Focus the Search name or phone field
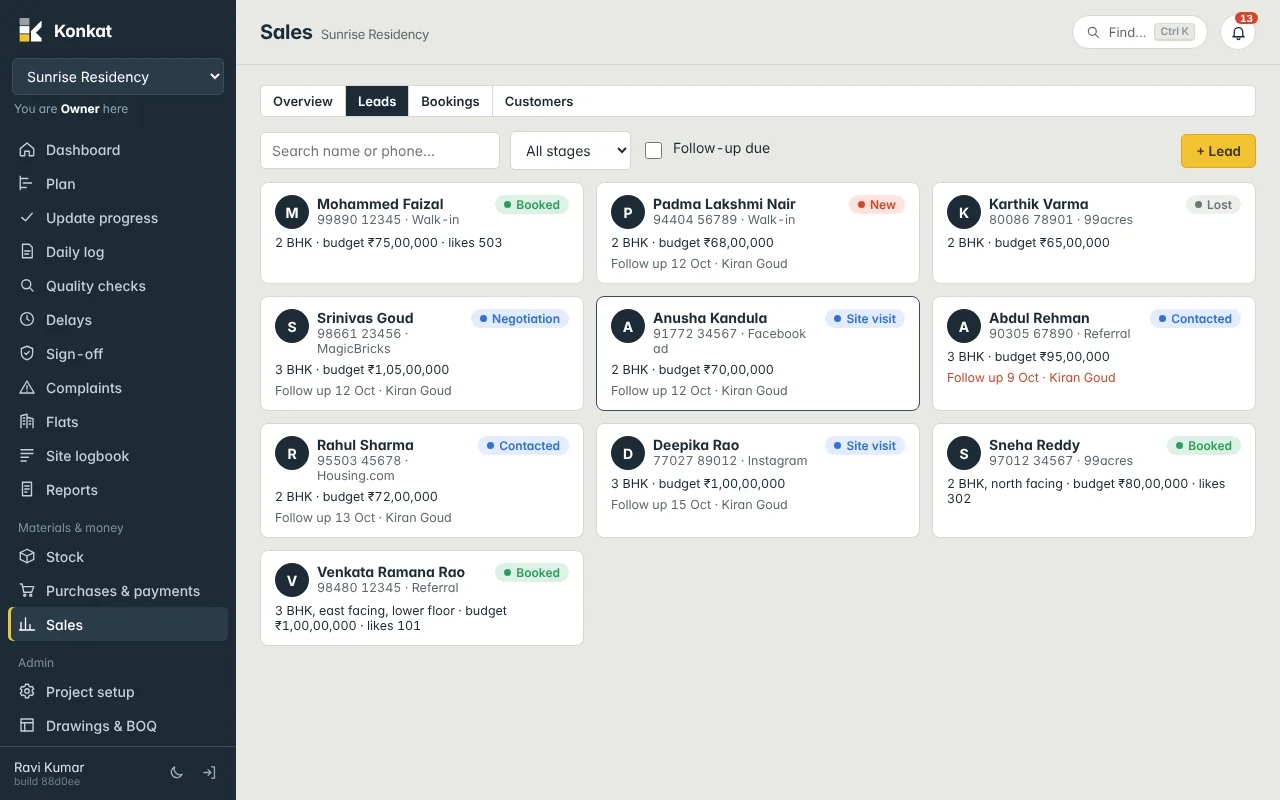1280x800 pixels. pos(380,151)
